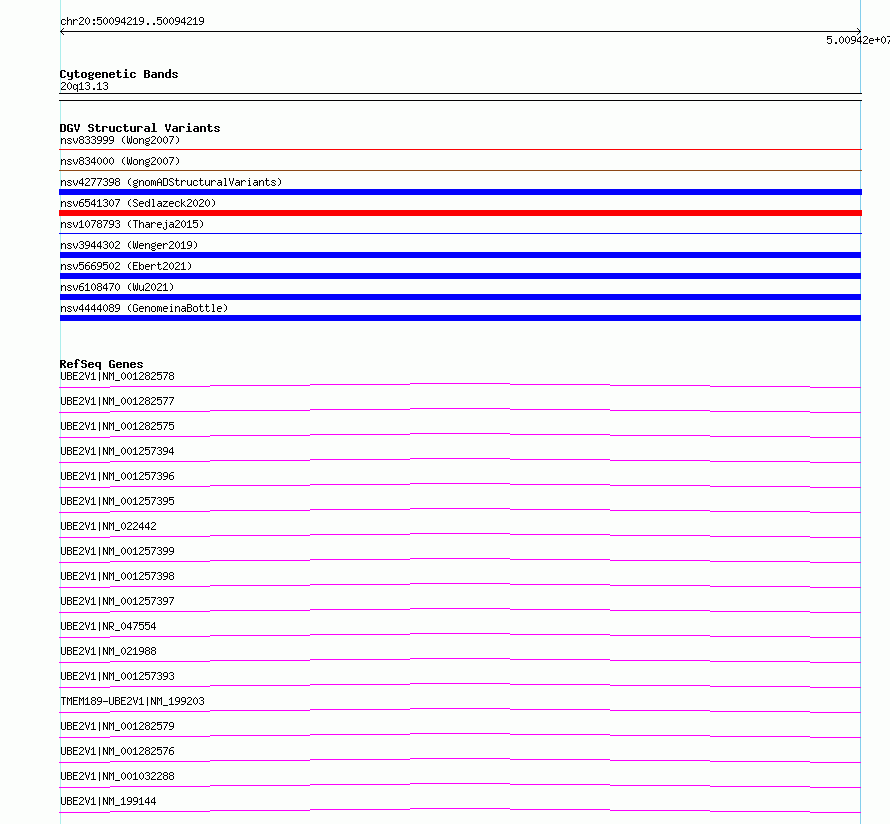890x824 pixels.
Task: Select transcript UBE2V1|NM_001257395
Action: [117, 501]
